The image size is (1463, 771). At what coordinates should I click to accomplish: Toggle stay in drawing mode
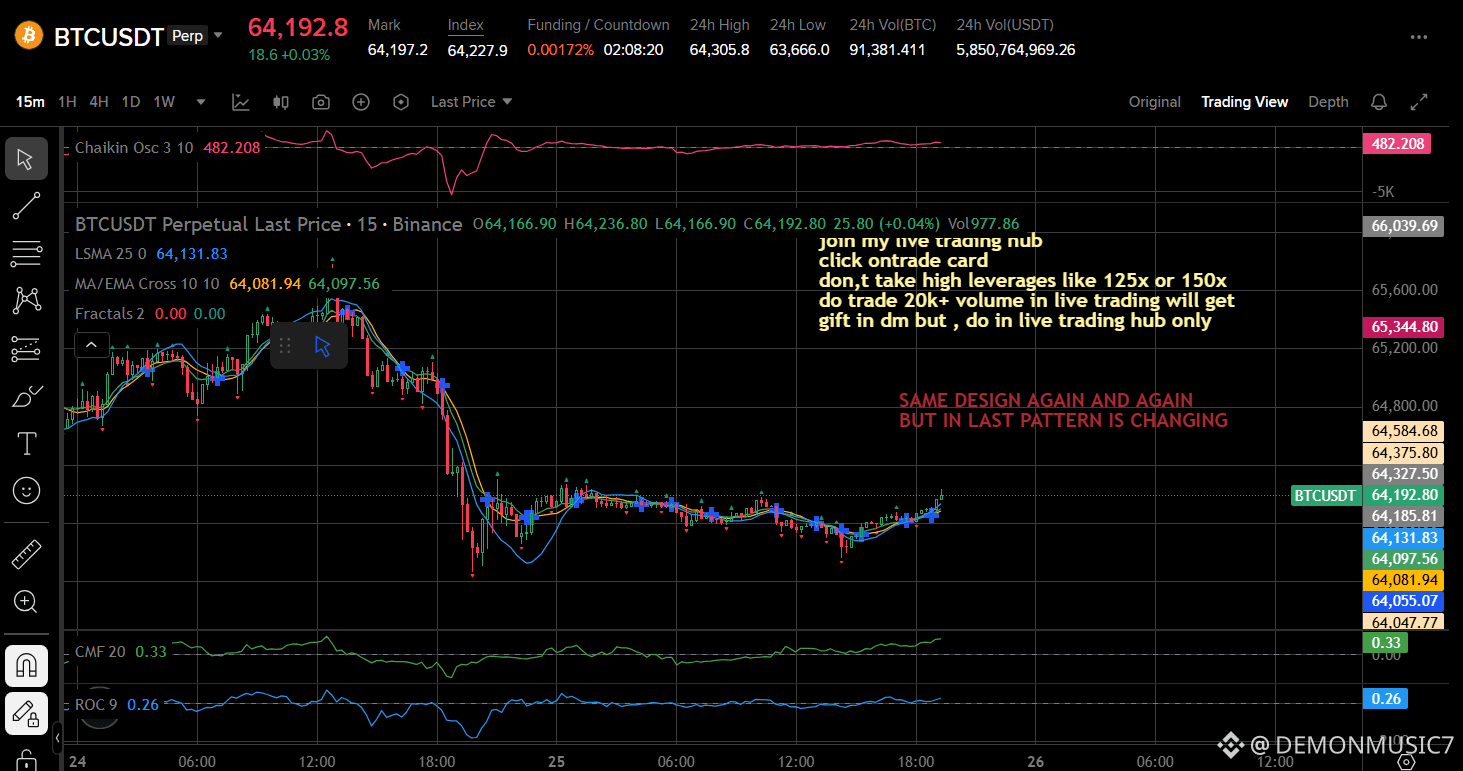tap(26, 713)
